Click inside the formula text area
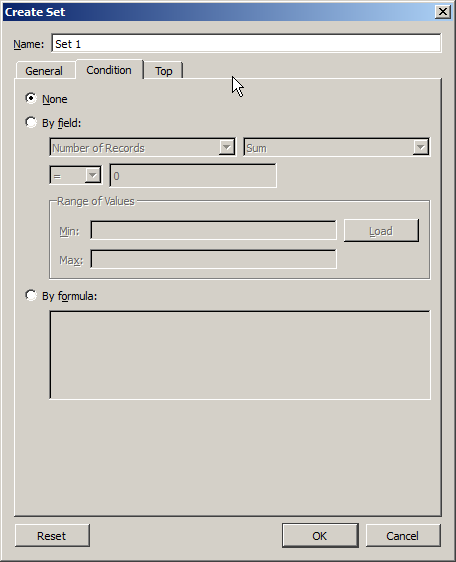Viewport: 456px width, 562px height. click(240, 355)
